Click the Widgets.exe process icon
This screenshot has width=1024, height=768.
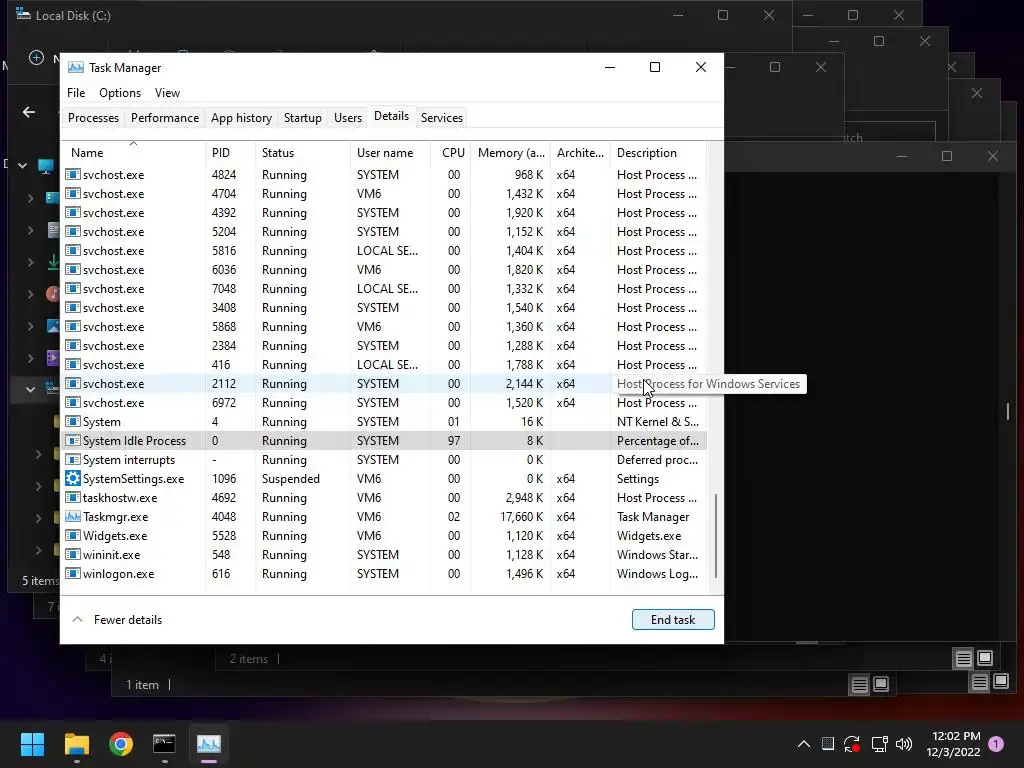[x=73, y=536]
